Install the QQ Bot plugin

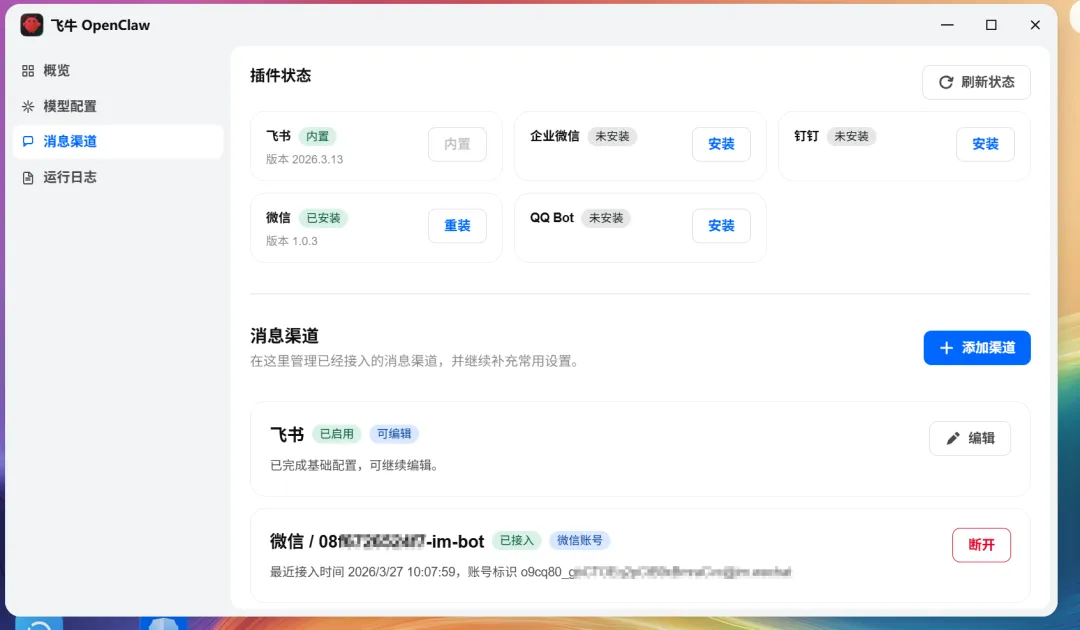click(x=721, y=226)
